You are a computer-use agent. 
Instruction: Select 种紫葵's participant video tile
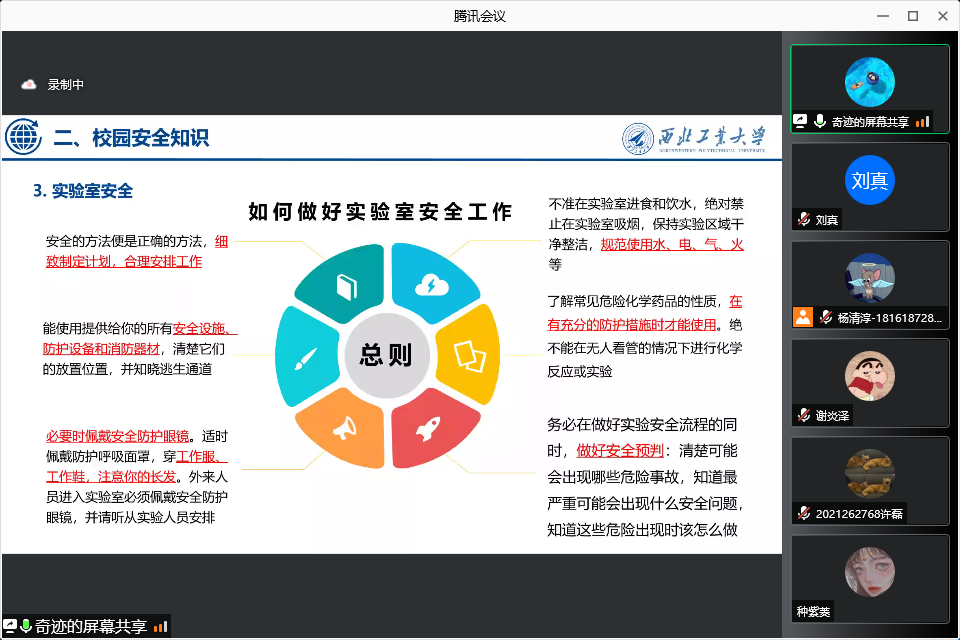tap(869, 577)
